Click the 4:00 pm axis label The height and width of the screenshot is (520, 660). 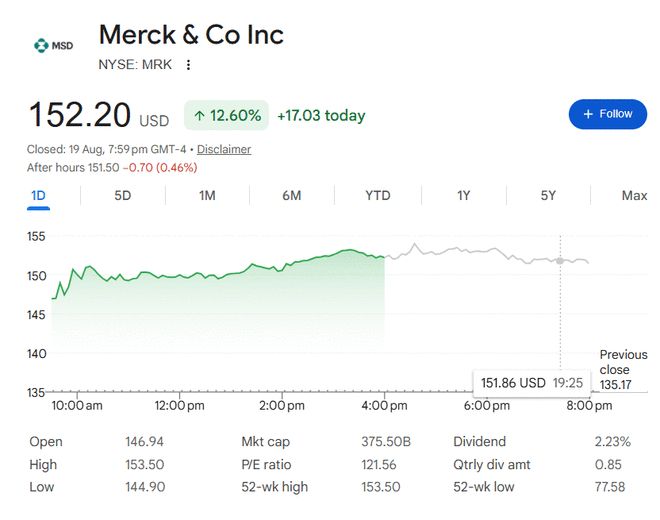coord(384,406)
